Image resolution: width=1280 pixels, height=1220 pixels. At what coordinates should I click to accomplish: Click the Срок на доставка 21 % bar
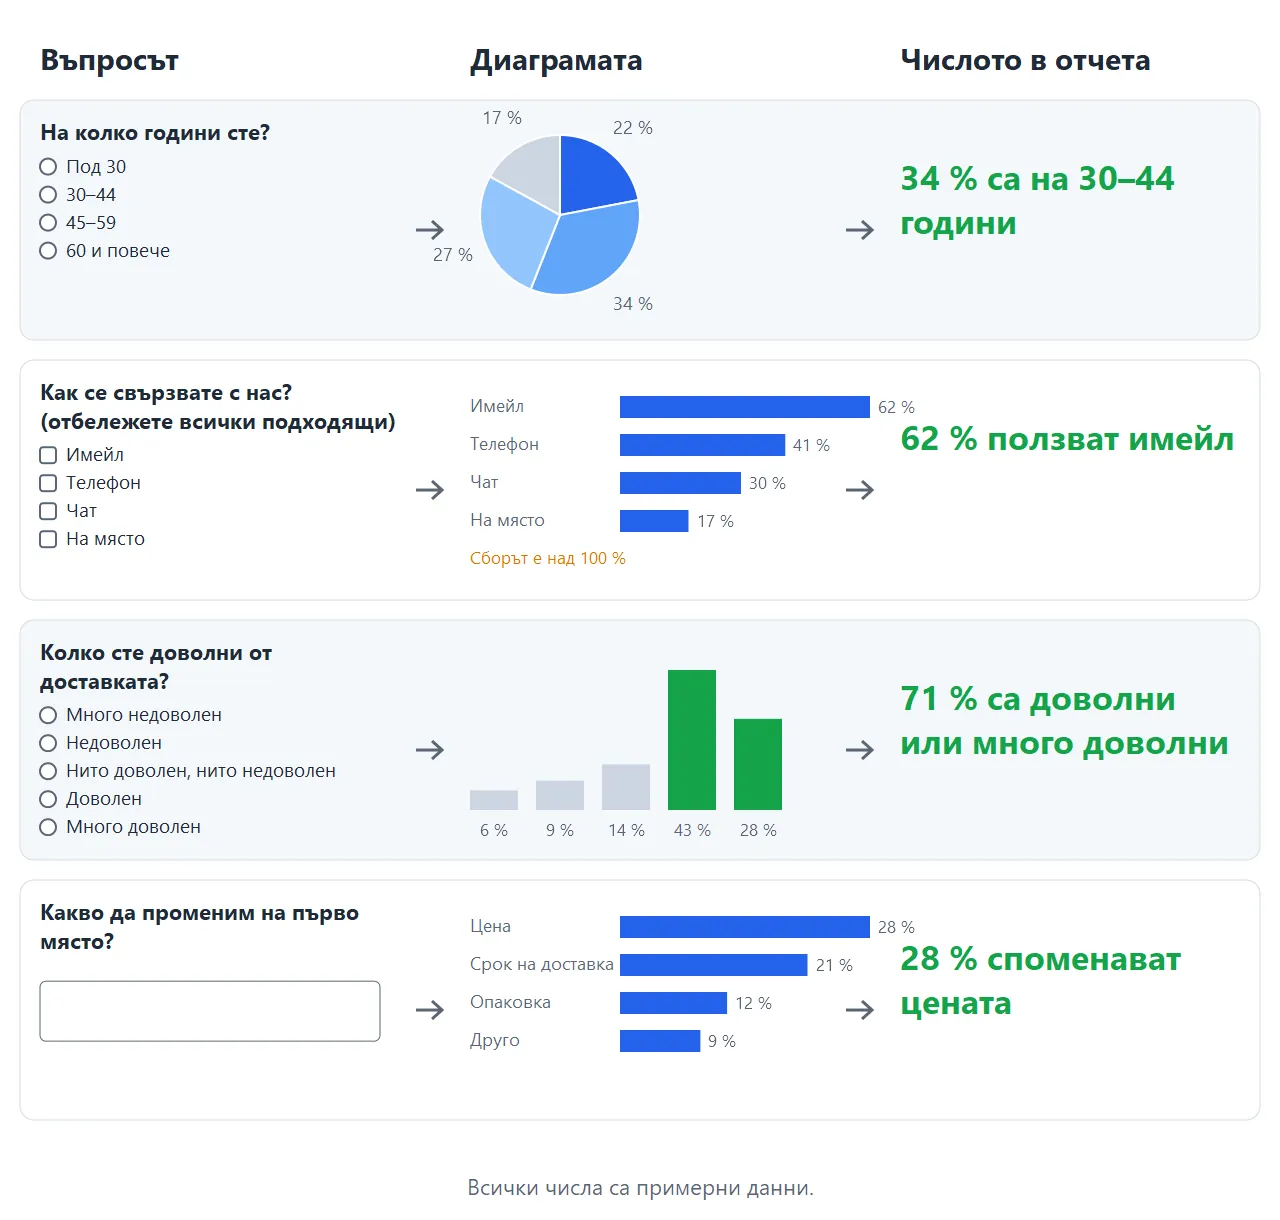coord(714,965)
